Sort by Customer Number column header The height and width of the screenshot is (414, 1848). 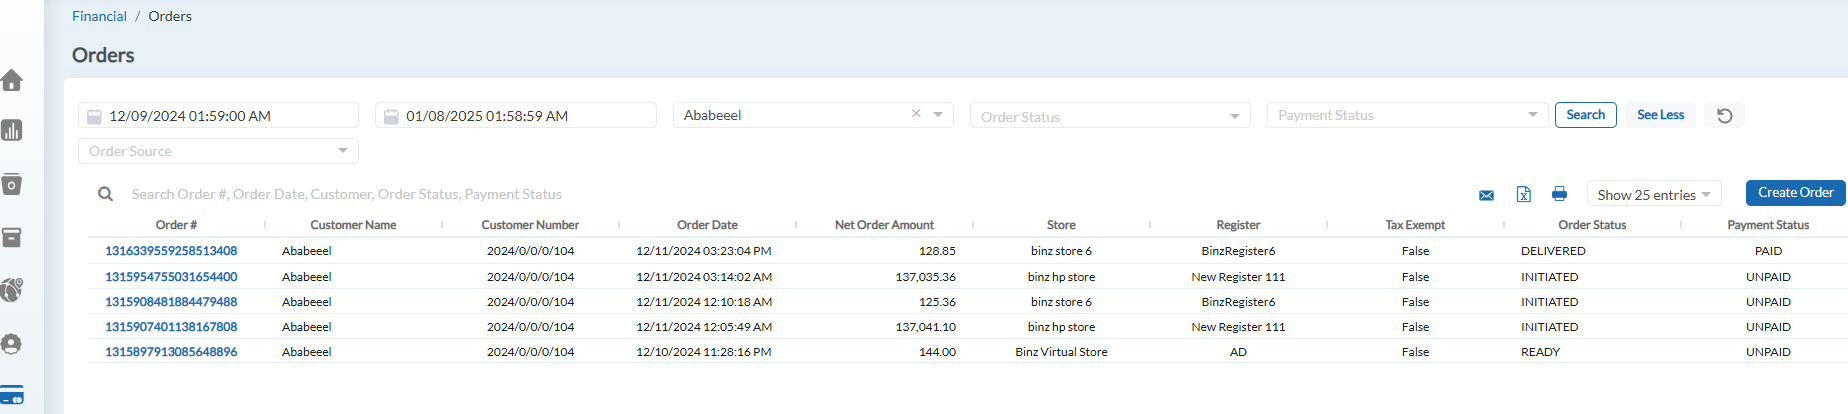tap(530, 225)
